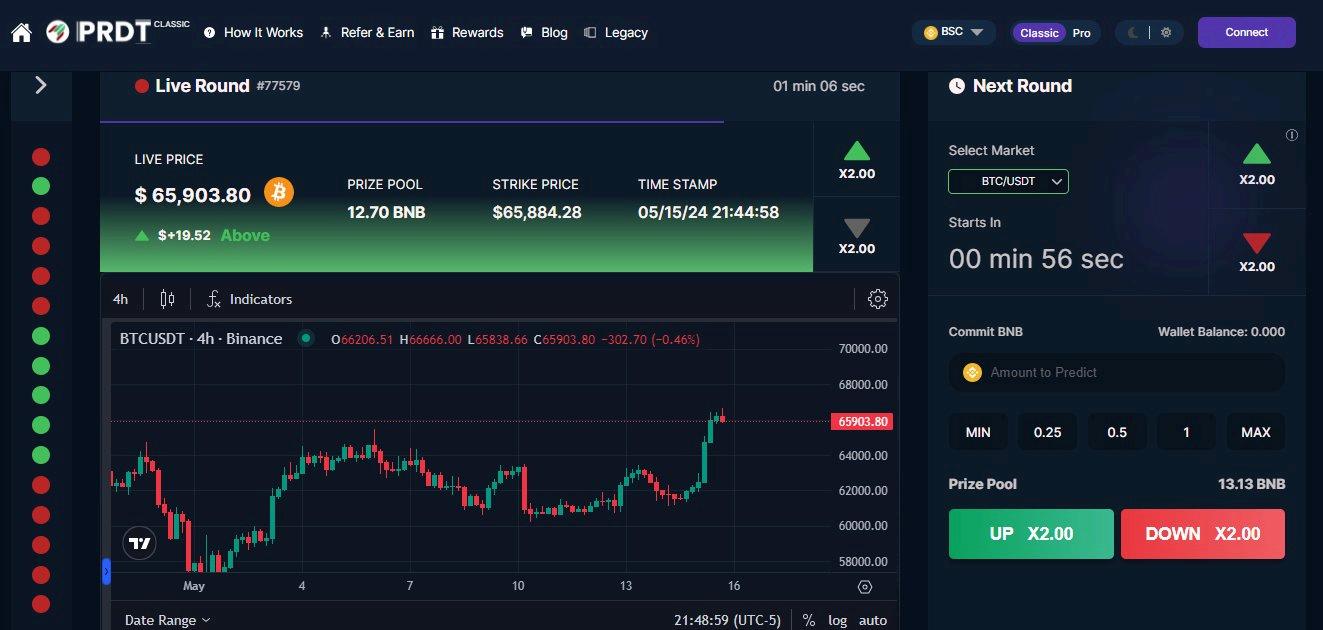Viewport: 1323px width, 630px height.
Task: Switch to Classic mode
Action: coord(1039,33)
